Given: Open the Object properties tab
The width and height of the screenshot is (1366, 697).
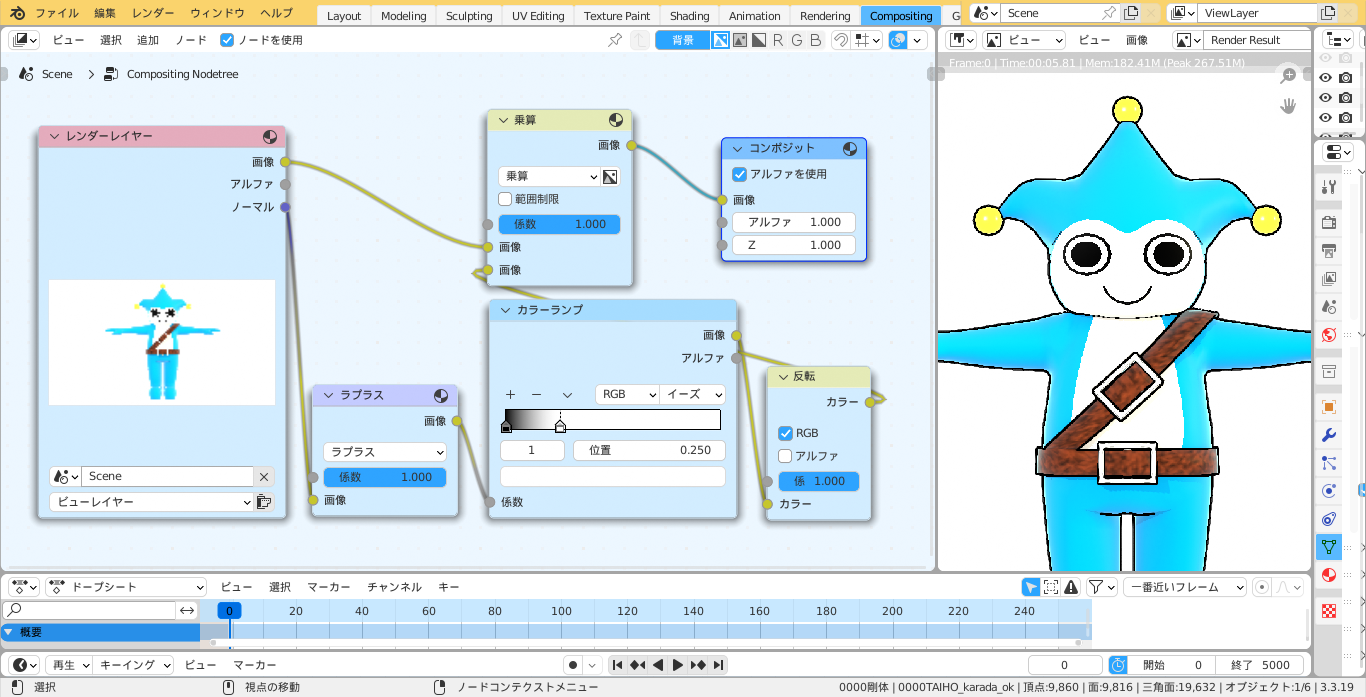Looking at the screenshot, I should [1329, 407].
